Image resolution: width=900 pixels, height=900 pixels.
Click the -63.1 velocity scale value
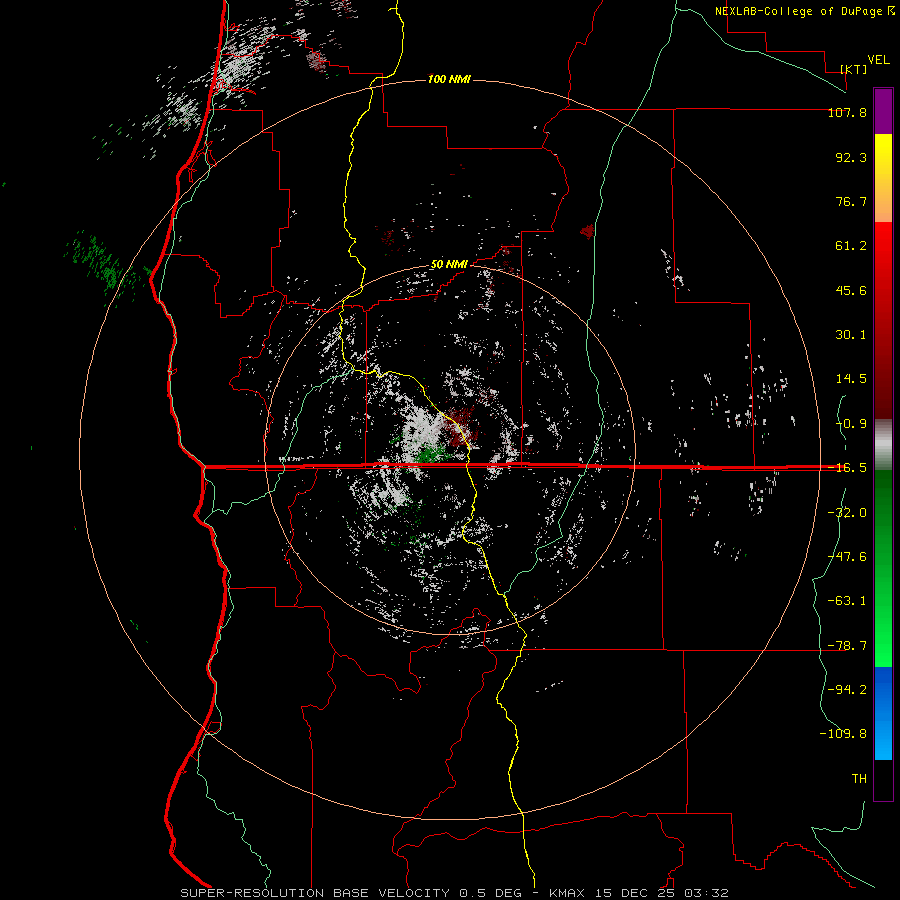pos(847,601)
